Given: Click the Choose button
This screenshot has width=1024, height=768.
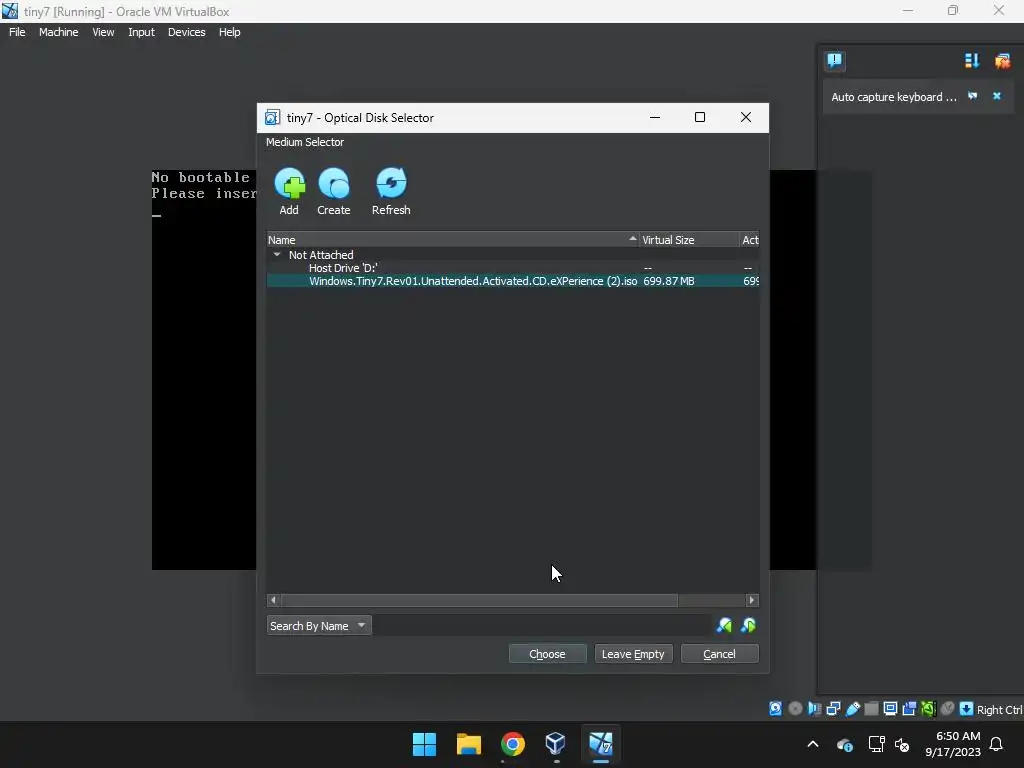Looking at the screenshot, I should (547, 654).
